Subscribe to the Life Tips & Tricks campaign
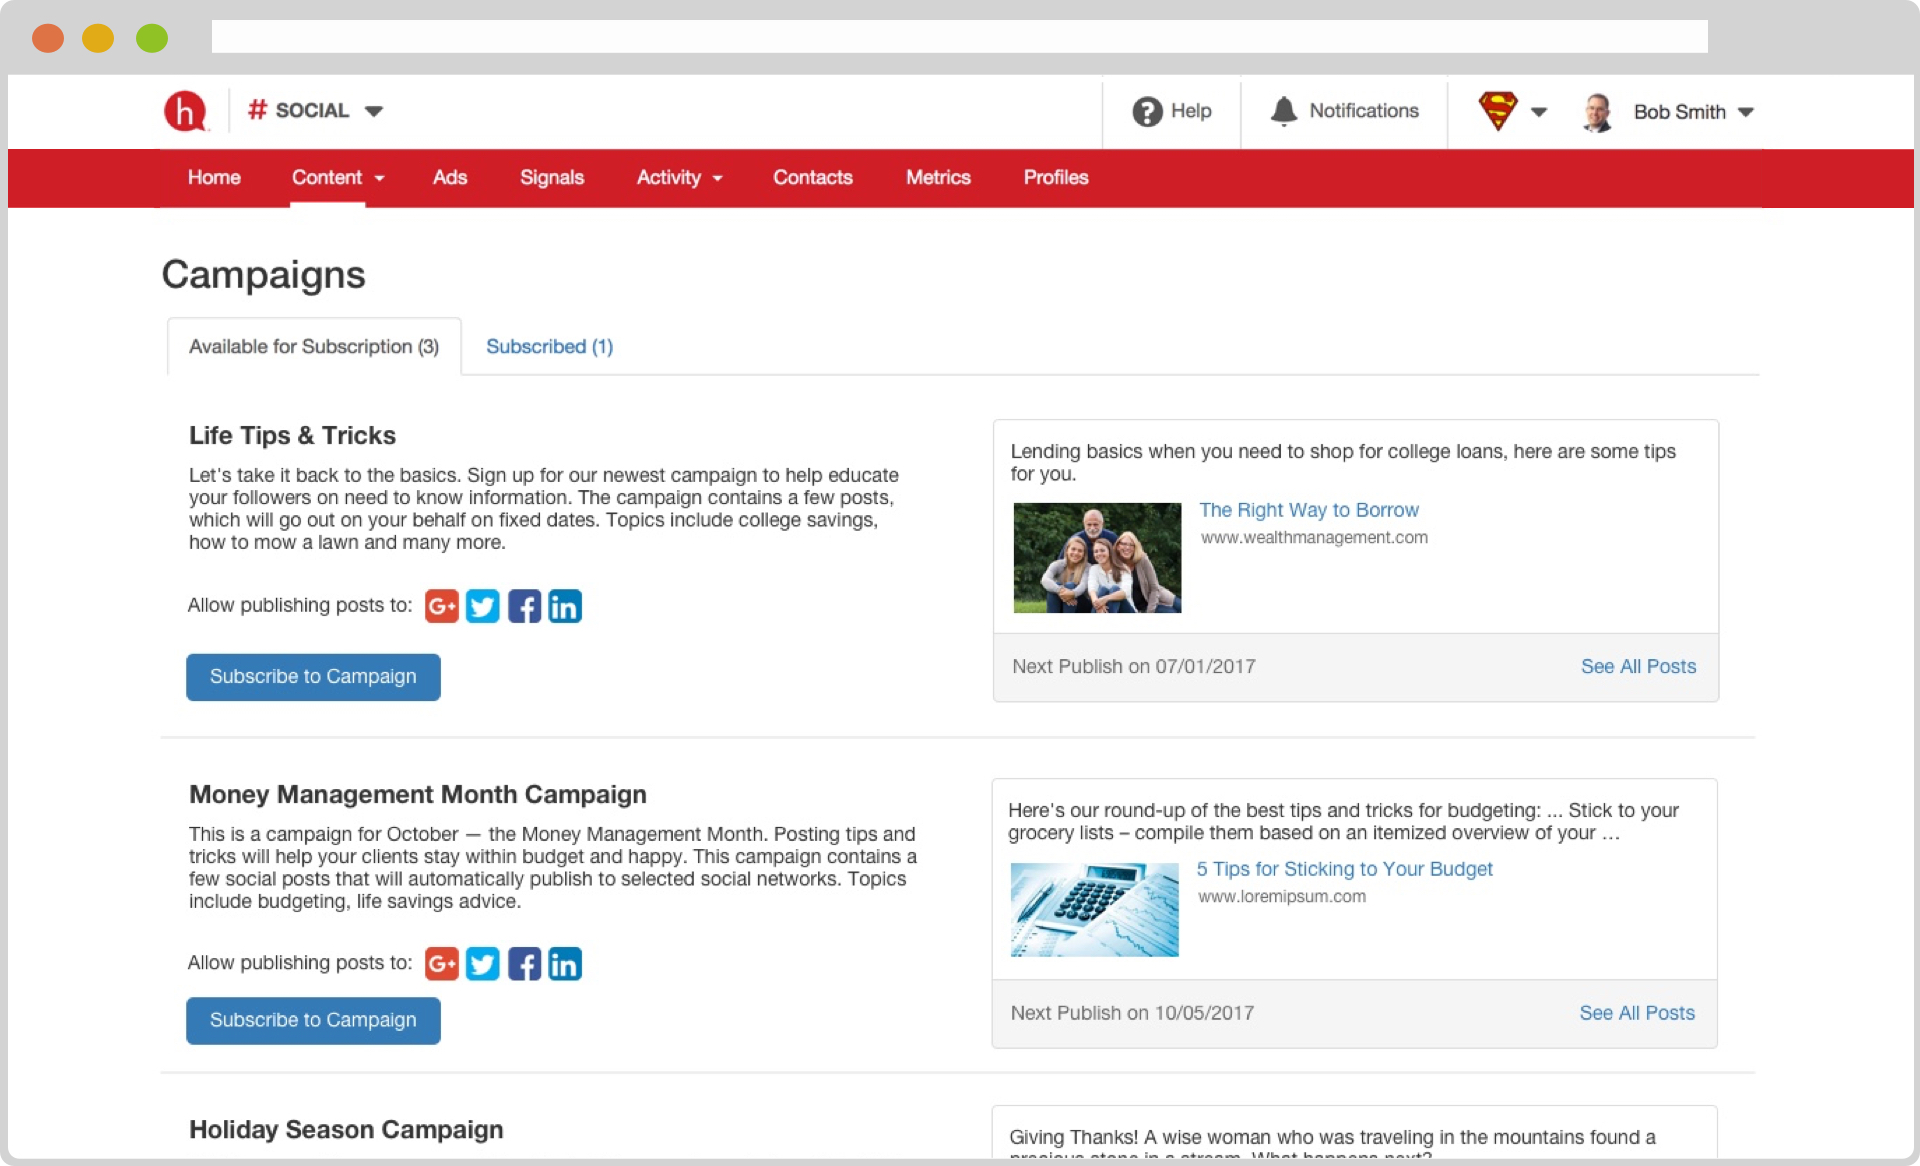This screenshot has height=1166, width=1920. [x=313, y=677]
